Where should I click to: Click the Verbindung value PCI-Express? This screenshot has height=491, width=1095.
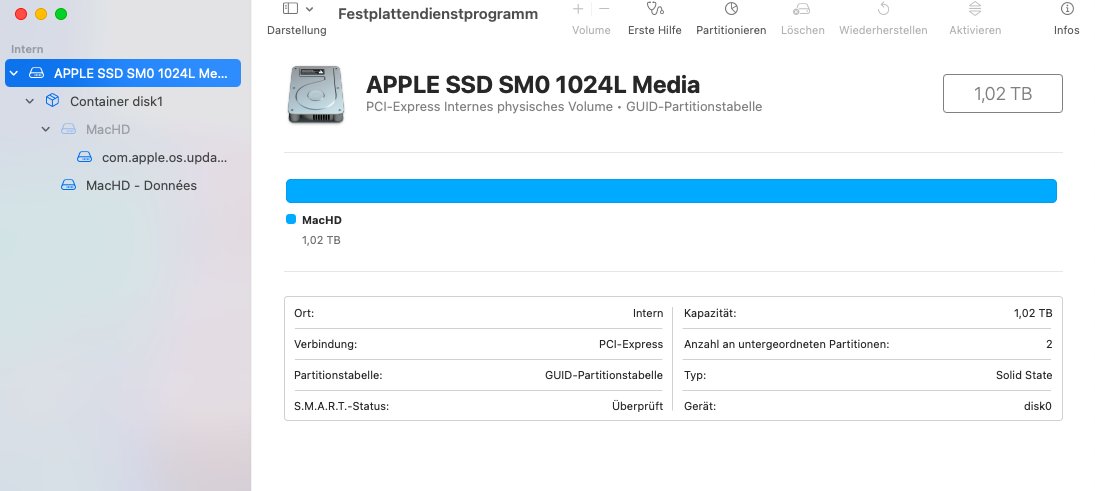[631, 344]
